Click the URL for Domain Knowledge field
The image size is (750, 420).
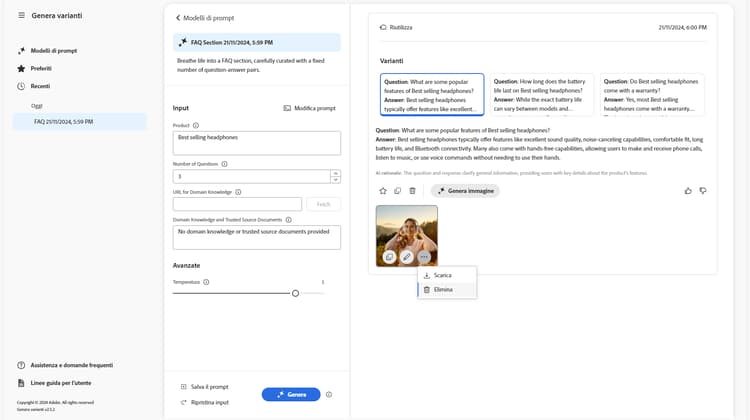(237, 204)
